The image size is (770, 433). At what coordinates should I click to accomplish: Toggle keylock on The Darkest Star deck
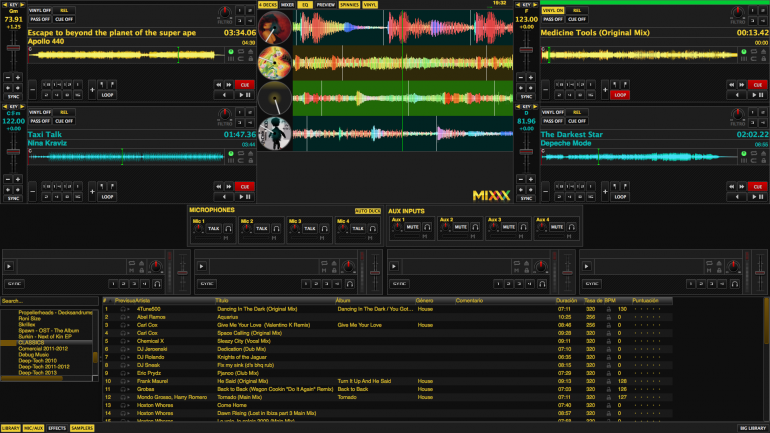[763, 161]
